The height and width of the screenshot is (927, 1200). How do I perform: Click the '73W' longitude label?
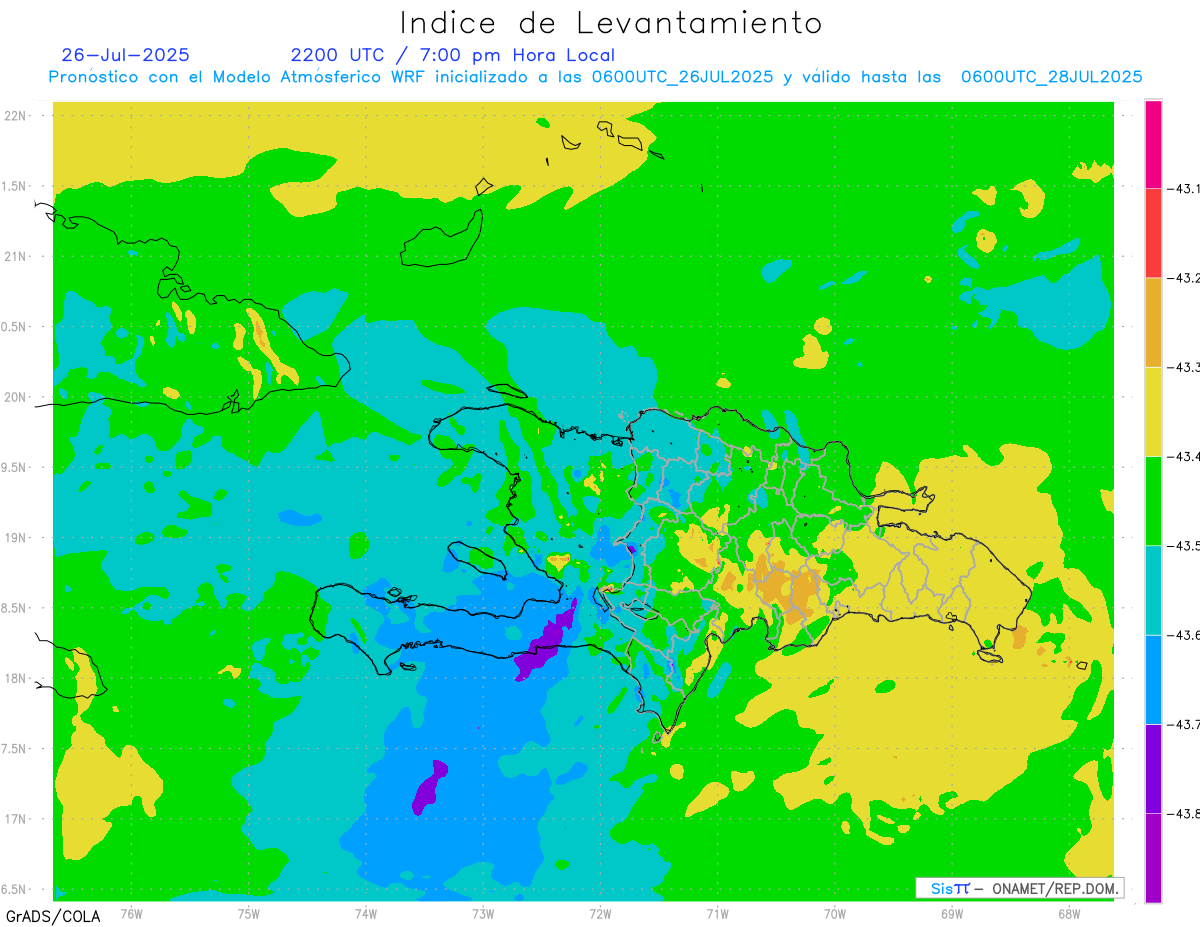point(483,913)
